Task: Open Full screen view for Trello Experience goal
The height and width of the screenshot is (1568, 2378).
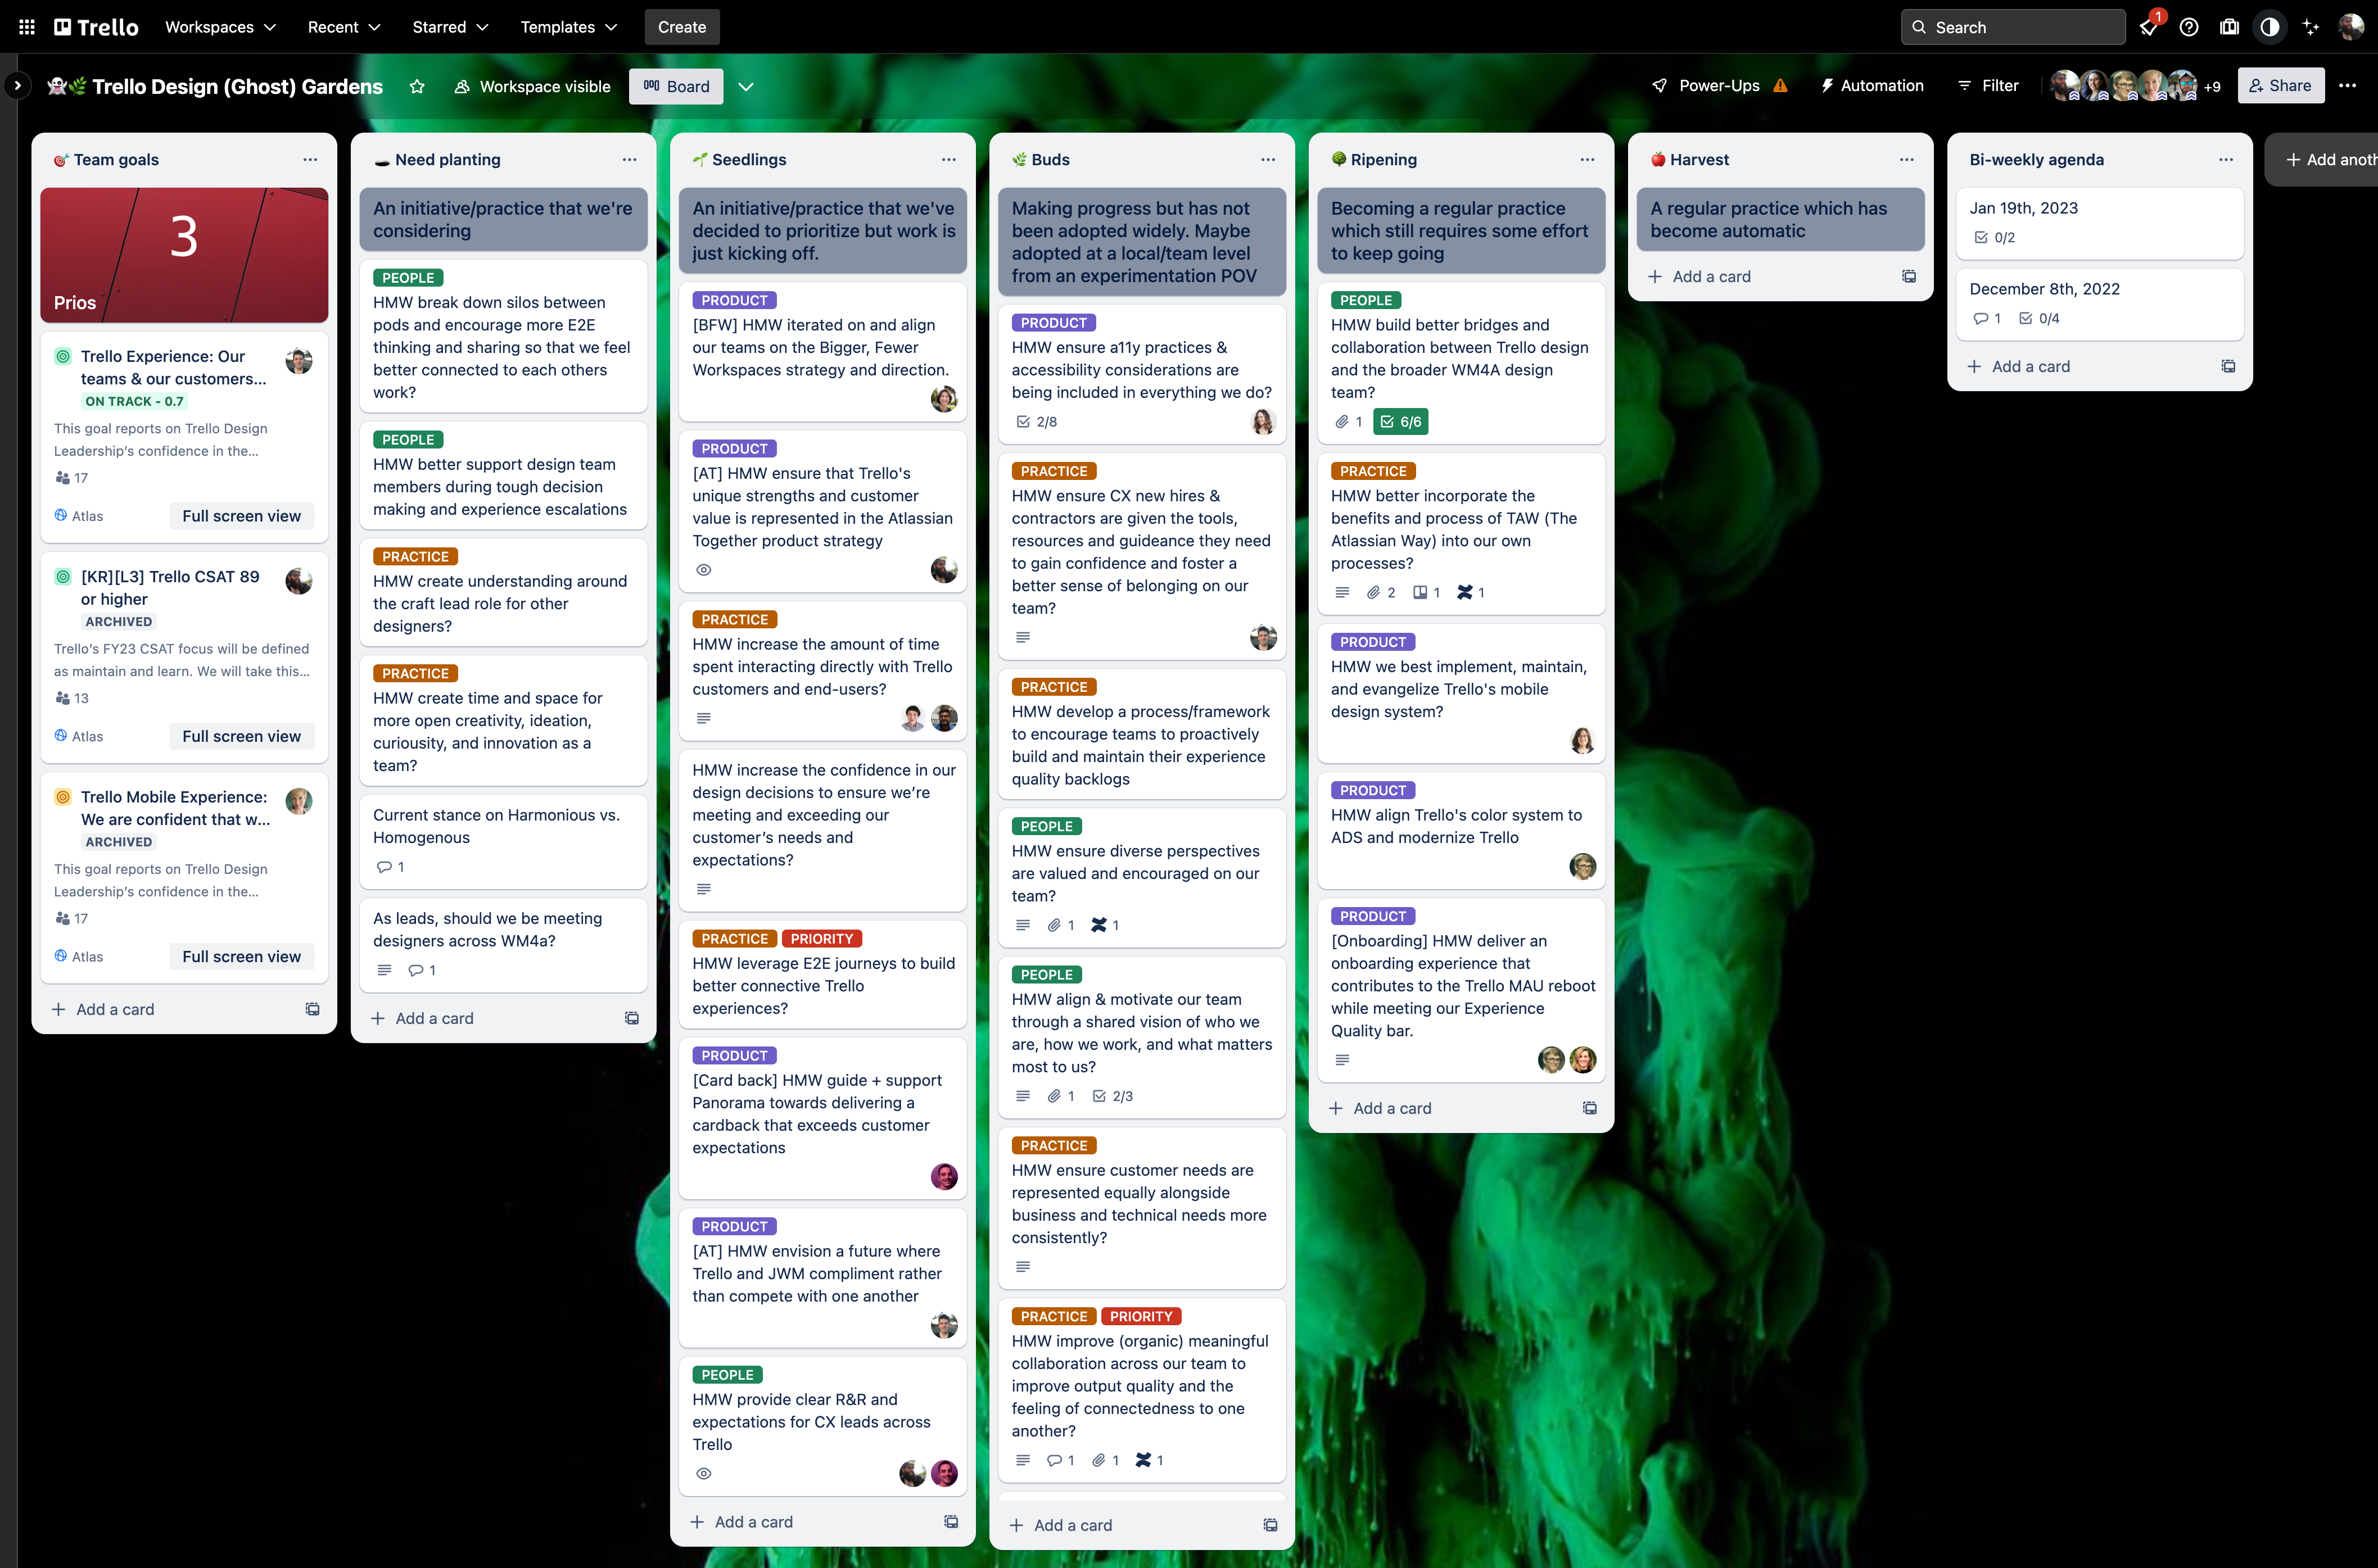Action: (x=241, y=516)
